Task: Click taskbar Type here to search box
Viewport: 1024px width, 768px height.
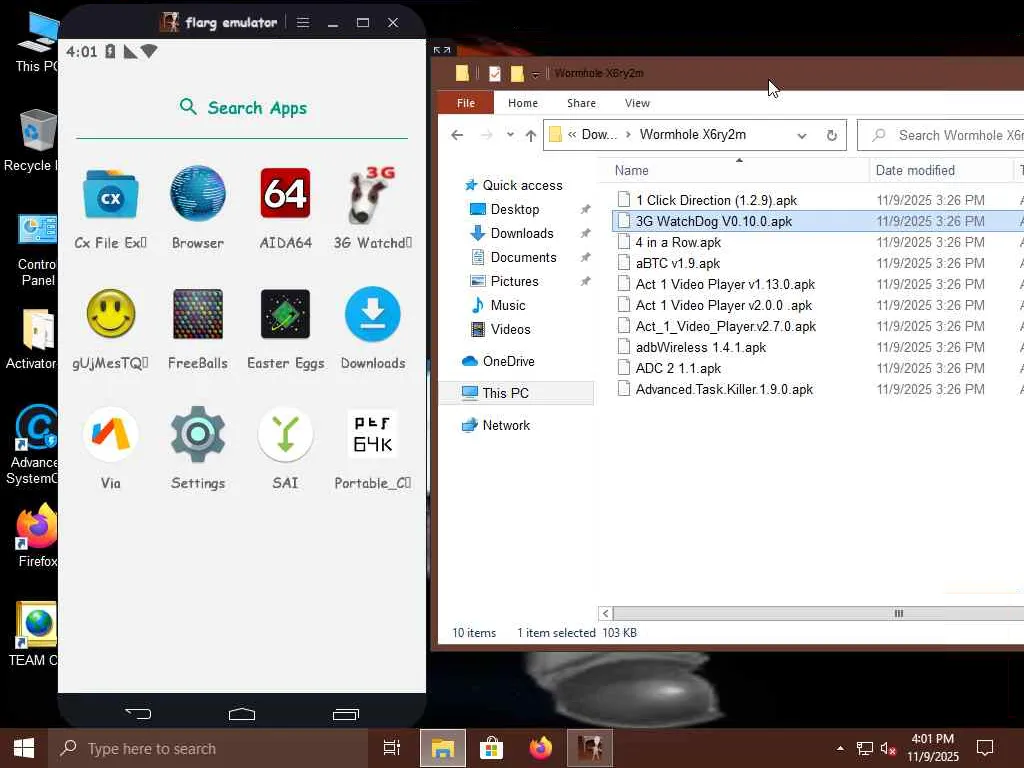Action: (x=208, y=748)
